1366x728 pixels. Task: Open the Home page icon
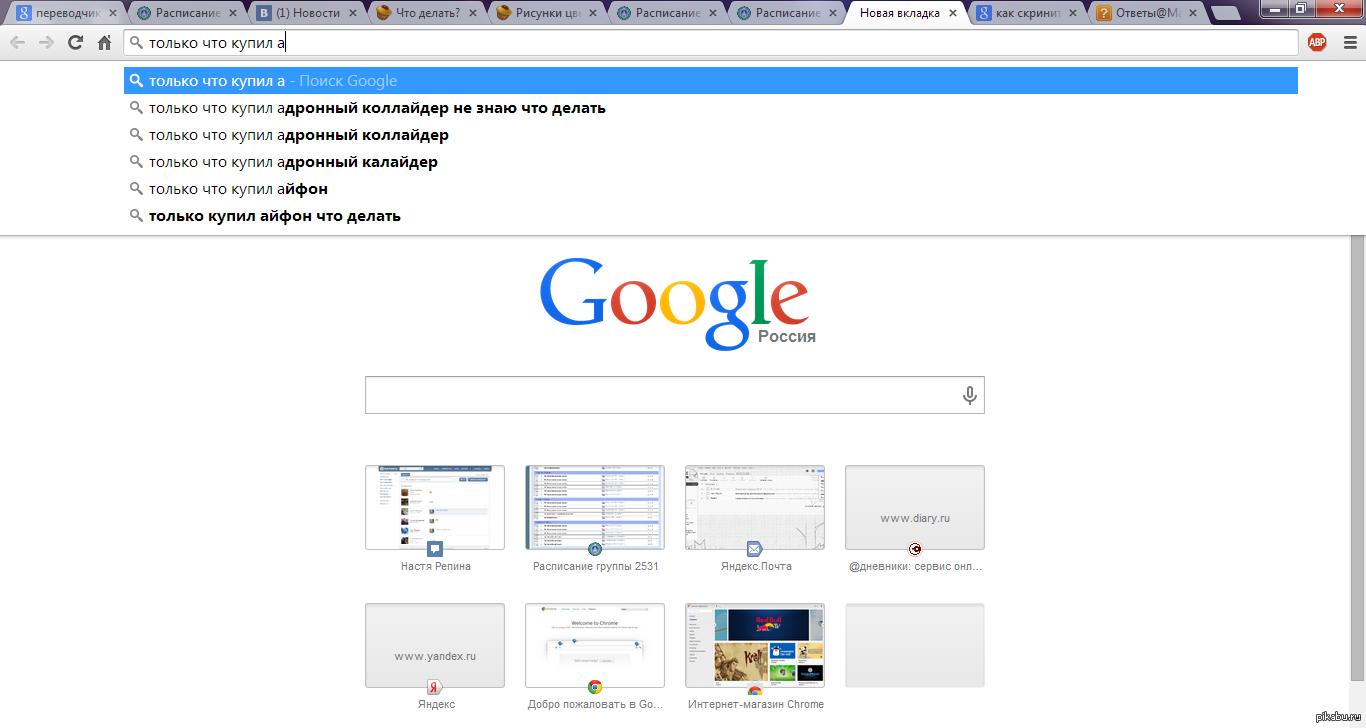pyautogui.click(x=104, y=43)
